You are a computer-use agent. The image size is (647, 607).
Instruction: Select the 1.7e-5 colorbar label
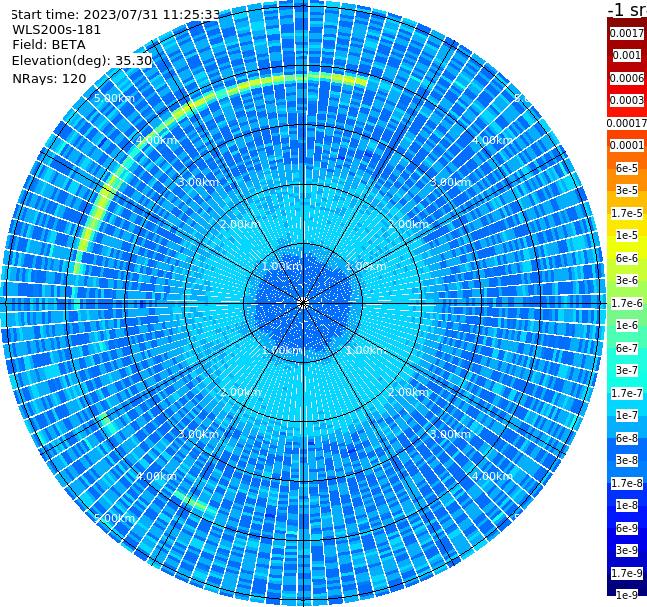coord(627,213)
